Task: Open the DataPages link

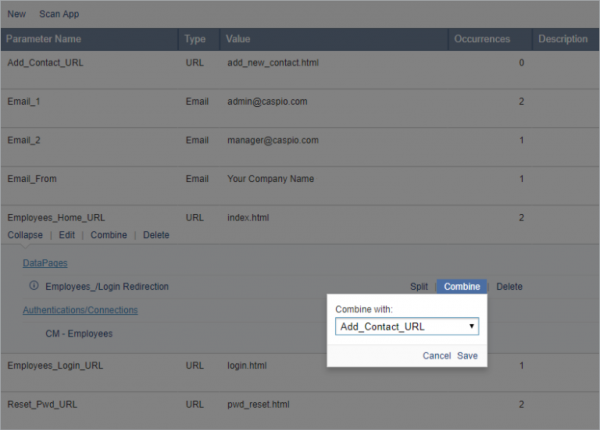Action: tap(46, 262)
